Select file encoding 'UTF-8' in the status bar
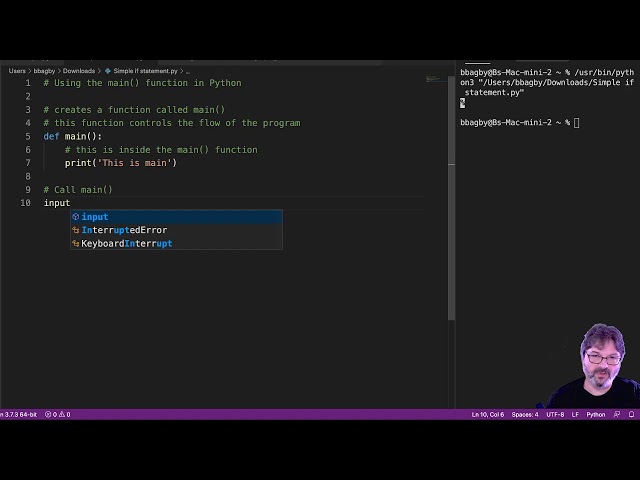Image resolution: width=640 pixels, height=480 pixels. 555,414
